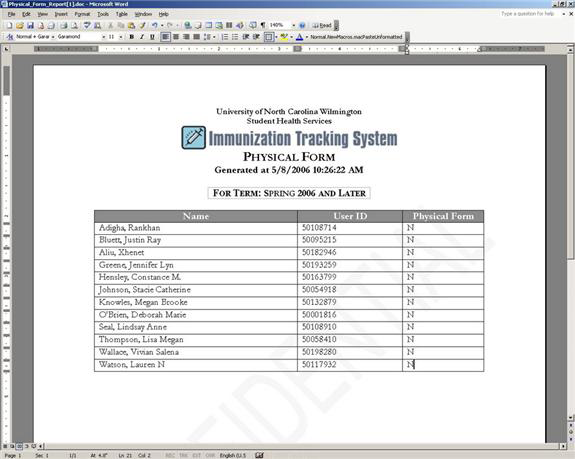Open a file with the folder icon
Screen dimensions: 575x459
click(x=20, y=25)
